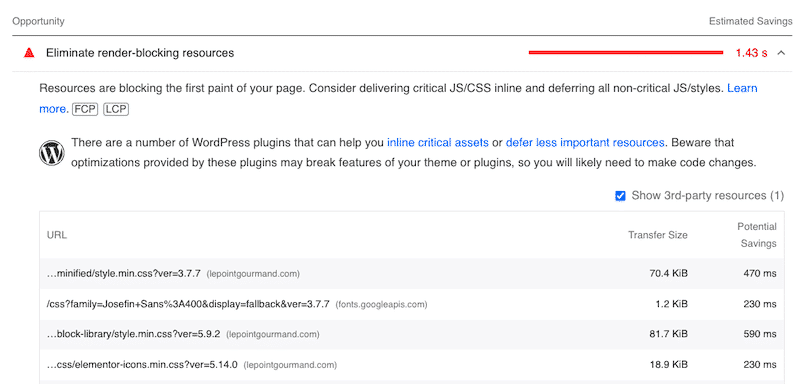
Task: Open the inline critical assets link
Action: tap(438, 142)
